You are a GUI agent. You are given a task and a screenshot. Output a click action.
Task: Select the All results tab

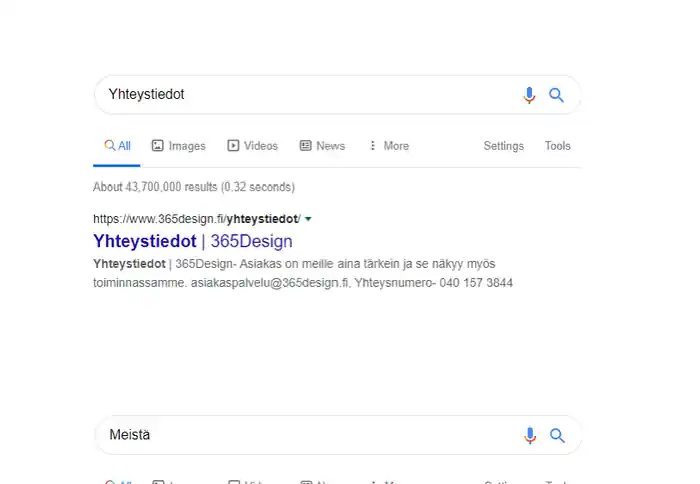[x=117, y=146]
